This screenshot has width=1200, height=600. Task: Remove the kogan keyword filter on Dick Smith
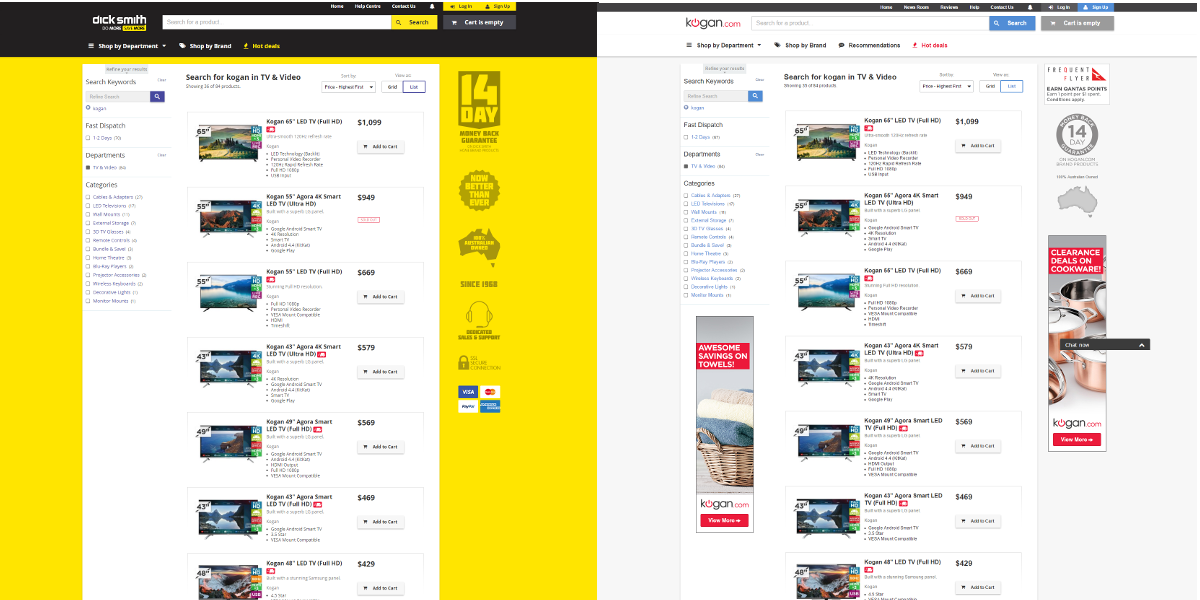(x=88, y=108)
